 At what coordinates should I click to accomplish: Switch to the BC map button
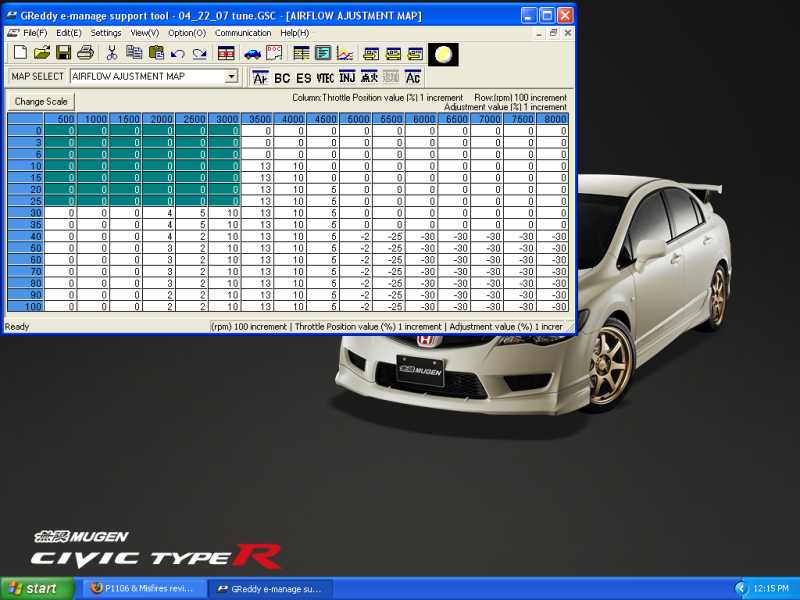[282, 77]
